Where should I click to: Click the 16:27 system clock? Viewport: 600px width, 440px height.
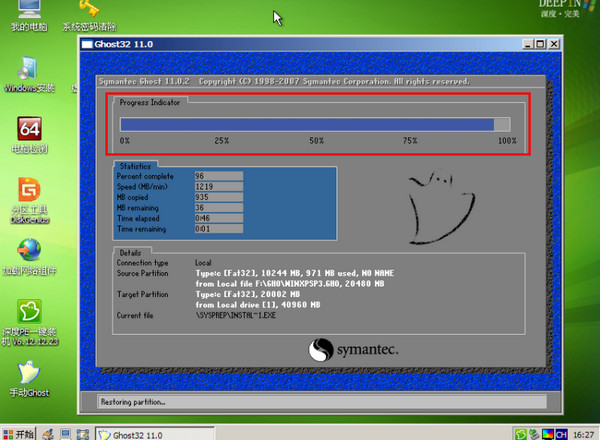point(584,435)
